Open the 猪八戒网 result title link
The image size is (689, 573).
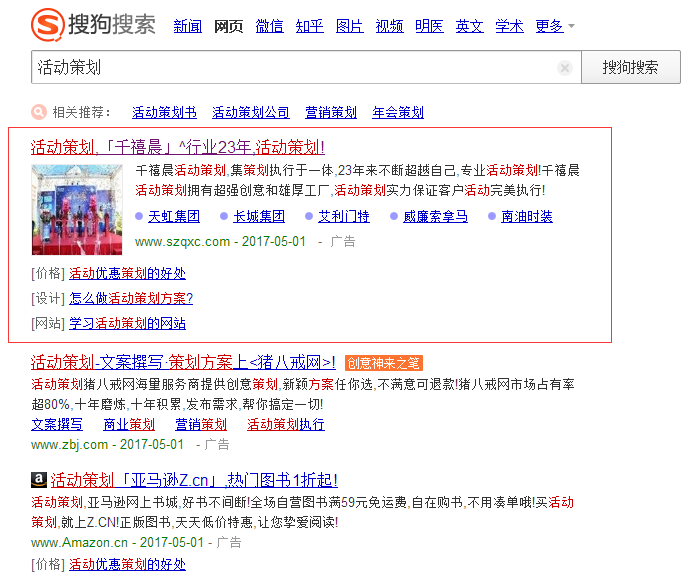[182, 362]
